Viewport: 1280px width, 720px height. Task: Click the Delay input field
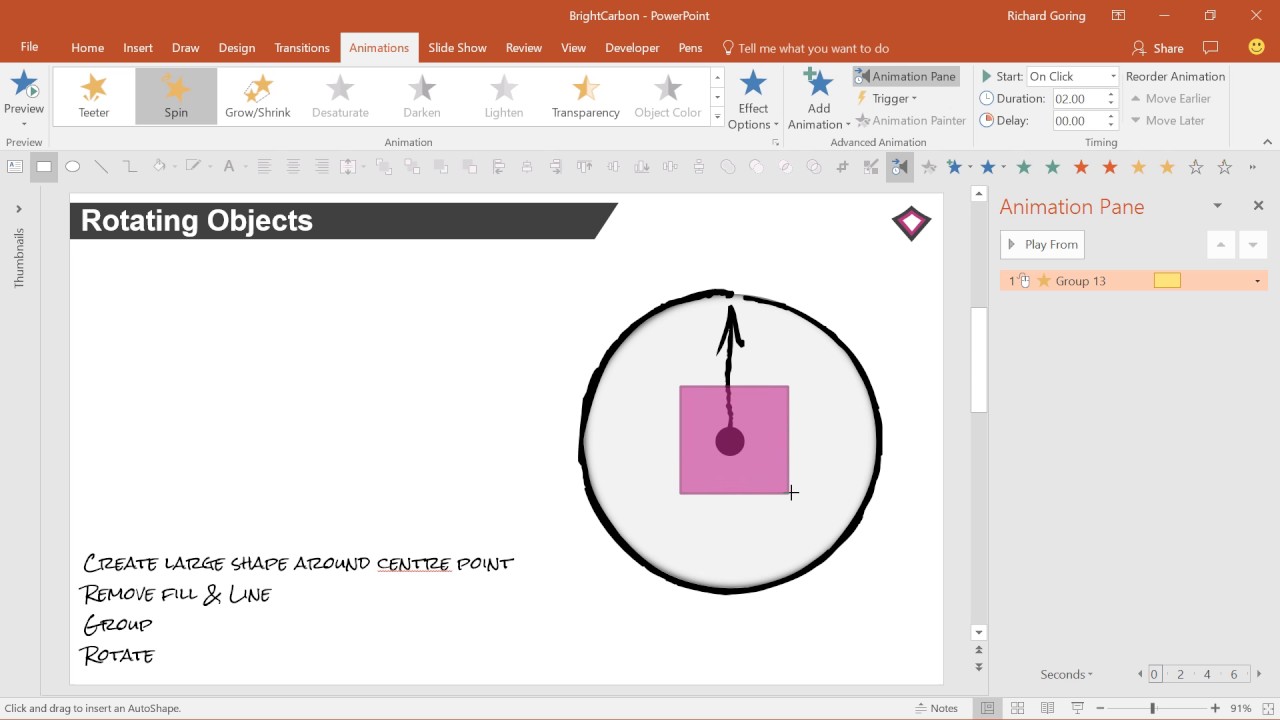click(x=1079, y=120)
